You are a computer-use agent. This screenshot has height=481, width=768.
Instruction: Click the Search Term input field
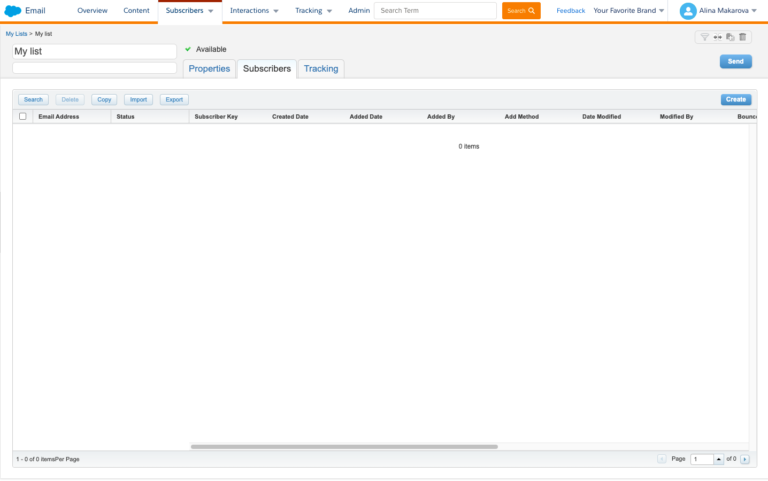tap(435, 10)
